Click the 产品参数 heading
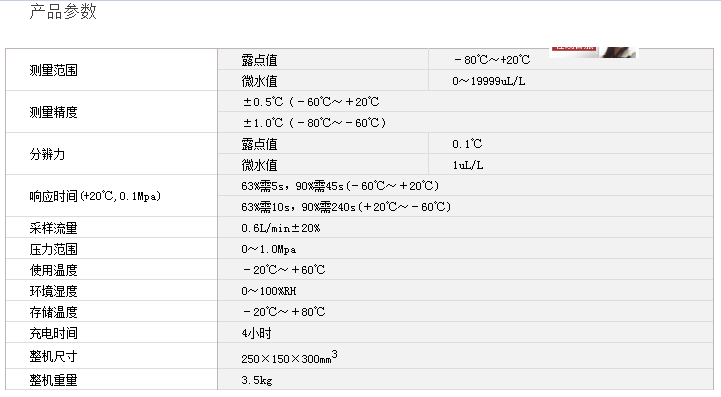 63,12
